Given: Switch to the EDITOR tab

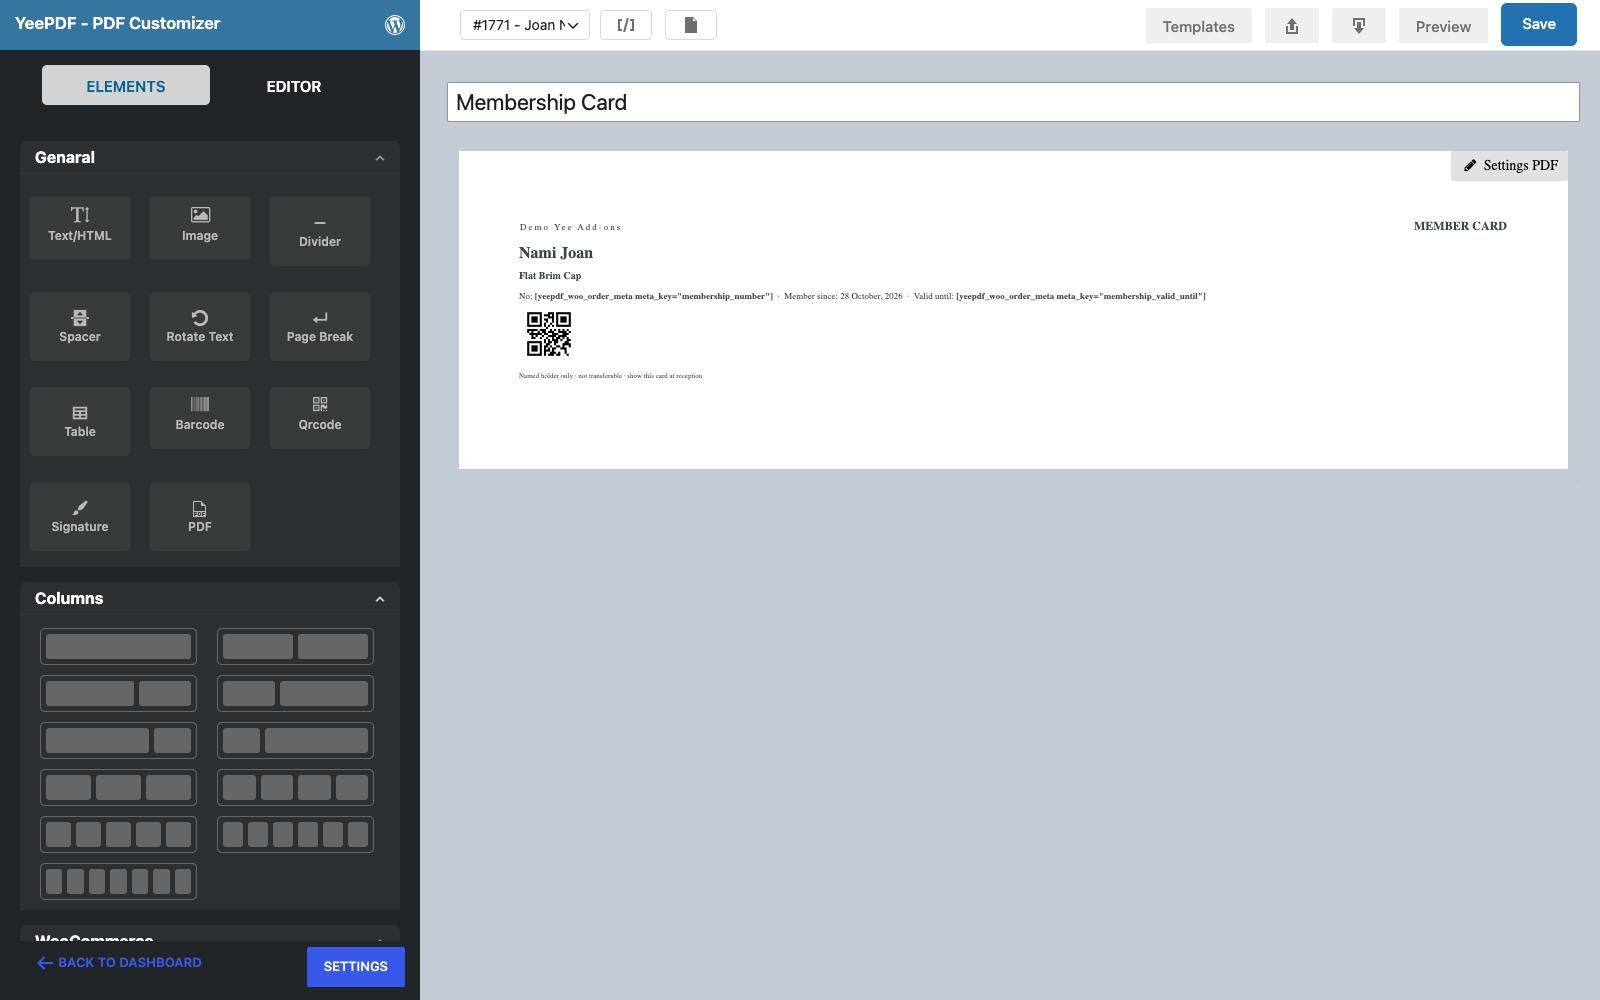Looking at the screenshot, I should pyautogui.click(x=294, y=86).
